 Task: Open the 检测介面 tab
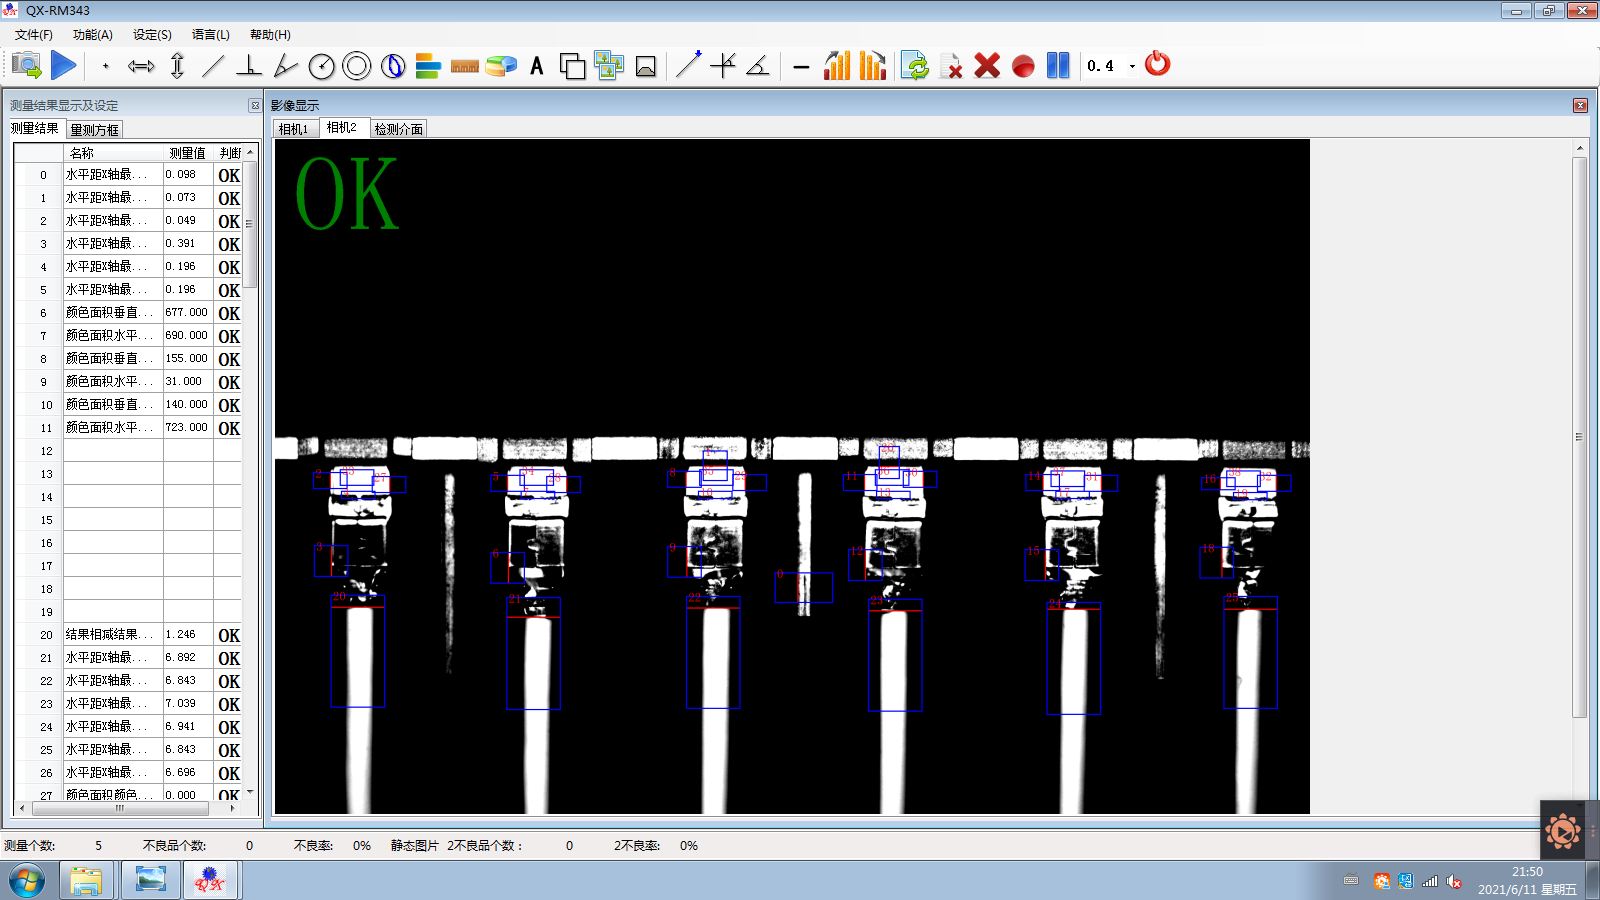tap(398, 129)
